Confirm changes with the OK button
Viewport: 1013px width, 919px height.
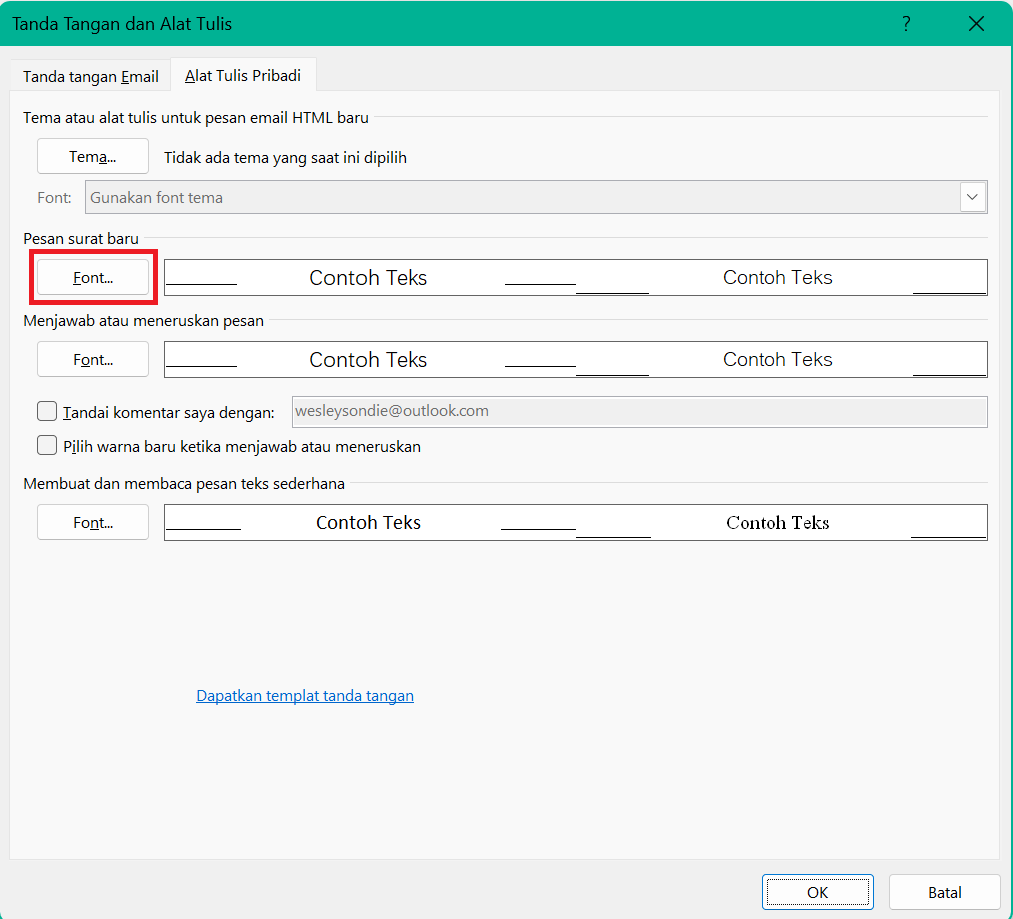tap(817, 892)
